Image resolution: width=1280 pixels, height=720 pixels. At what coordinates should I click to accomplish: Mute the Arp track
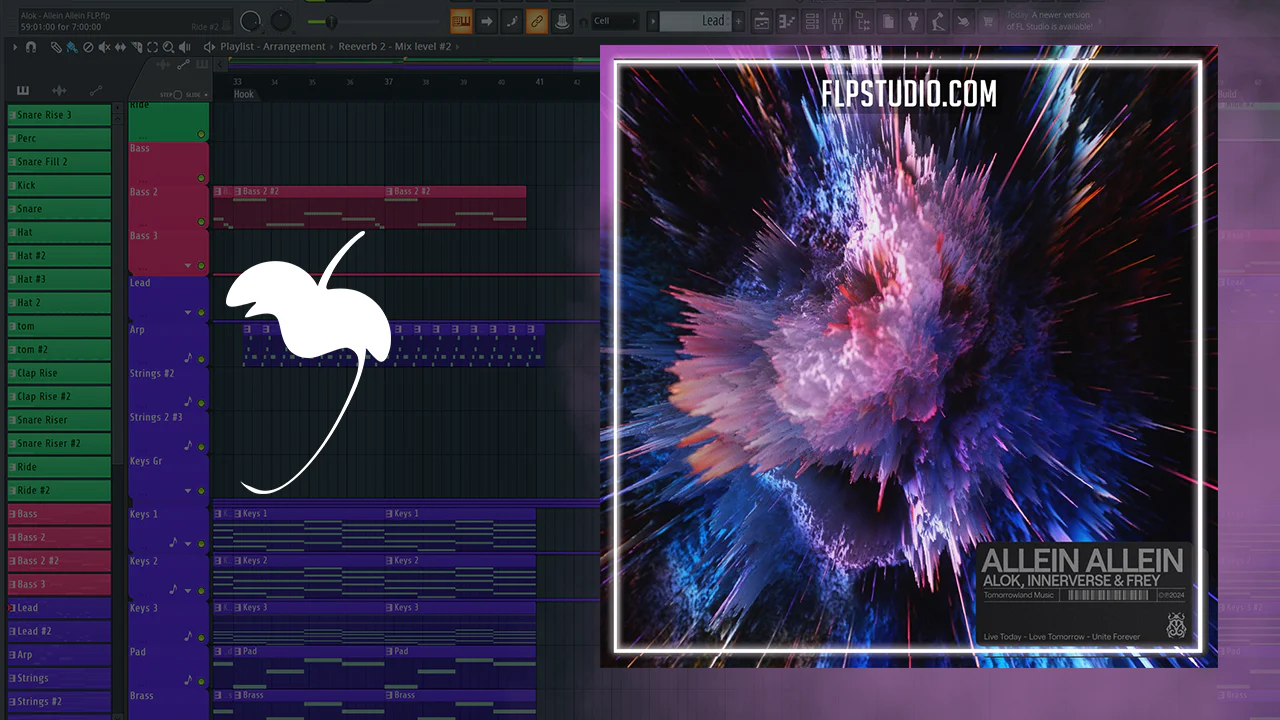[x=201, y=359]
